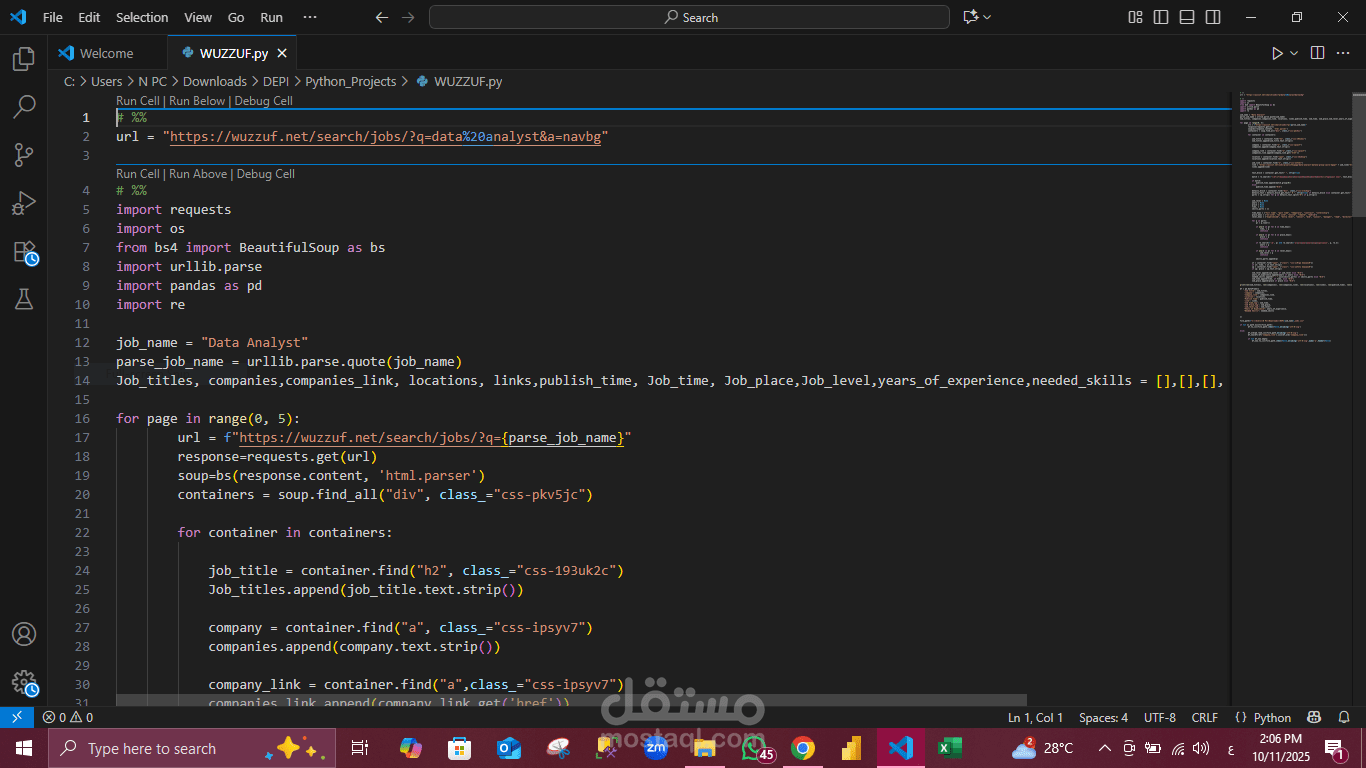Open the Accounts icon in the activity bar
1366x768 pixels.
coord(24,633)
